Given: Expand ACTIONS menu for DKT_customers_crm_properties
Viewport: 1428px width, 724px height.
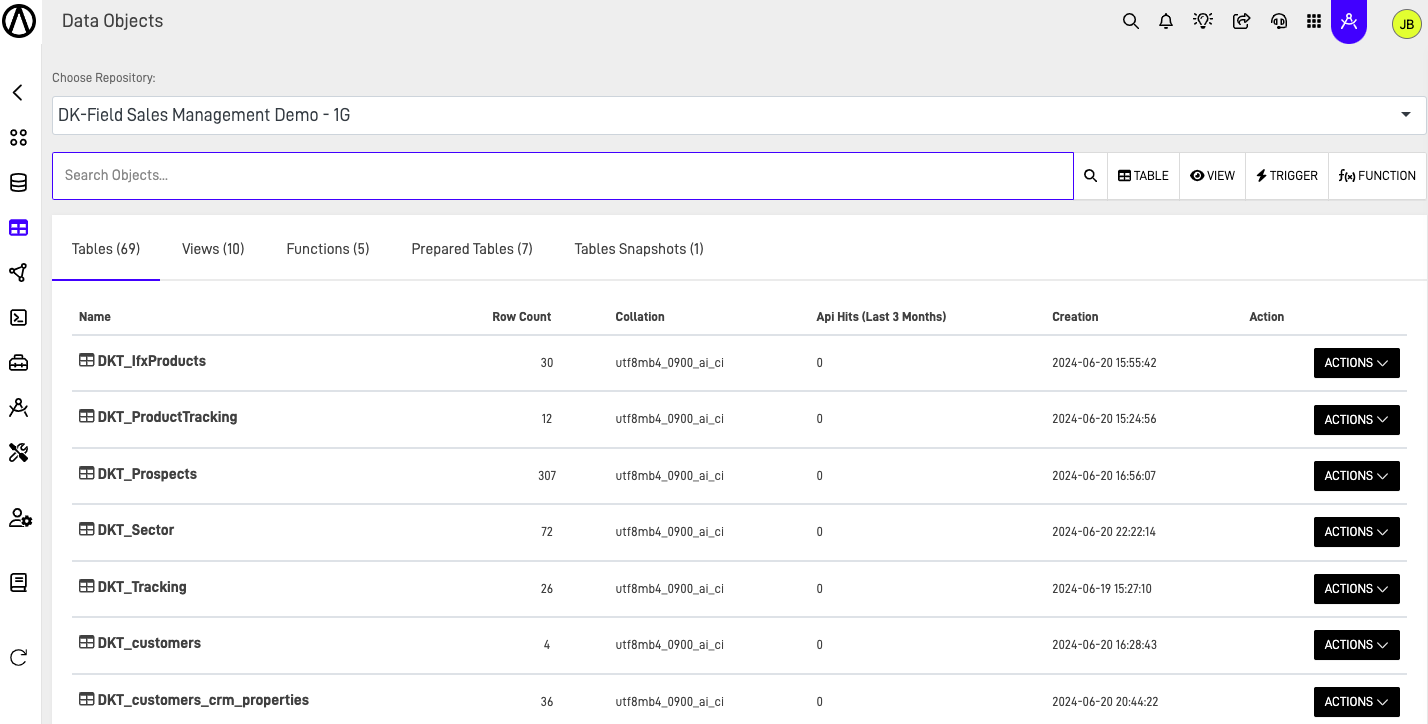Looking at the screenshot, I should coord(1356,702).
